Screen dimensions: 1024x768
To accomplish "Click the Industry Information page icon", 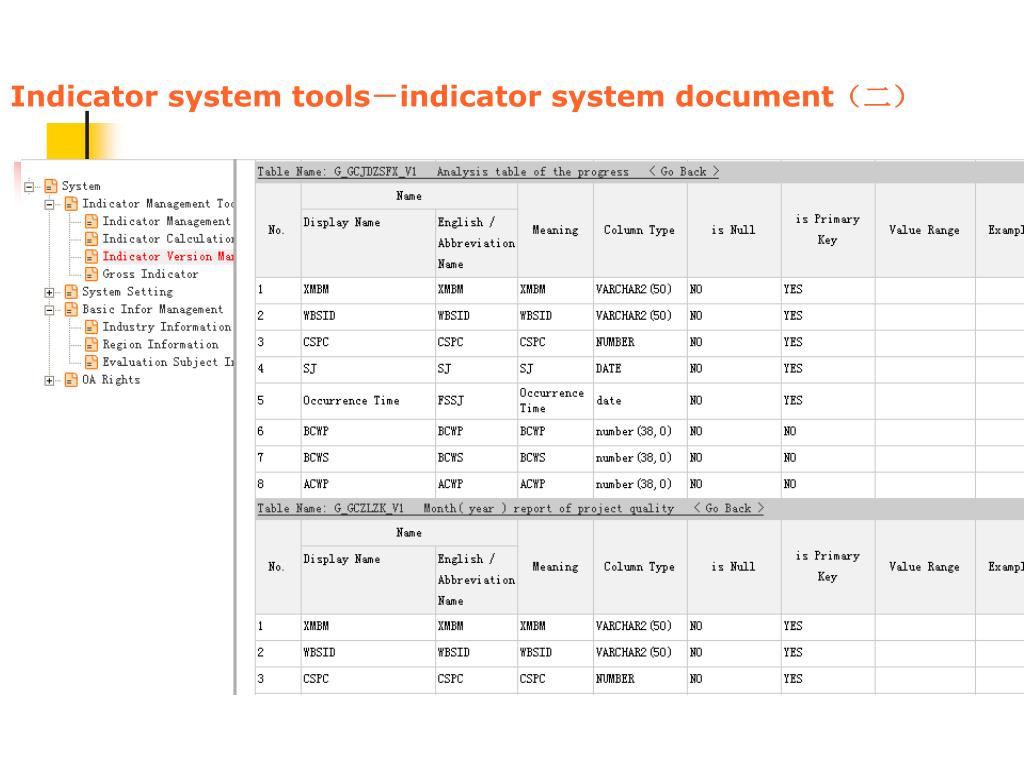I will [x=91, y=327].
